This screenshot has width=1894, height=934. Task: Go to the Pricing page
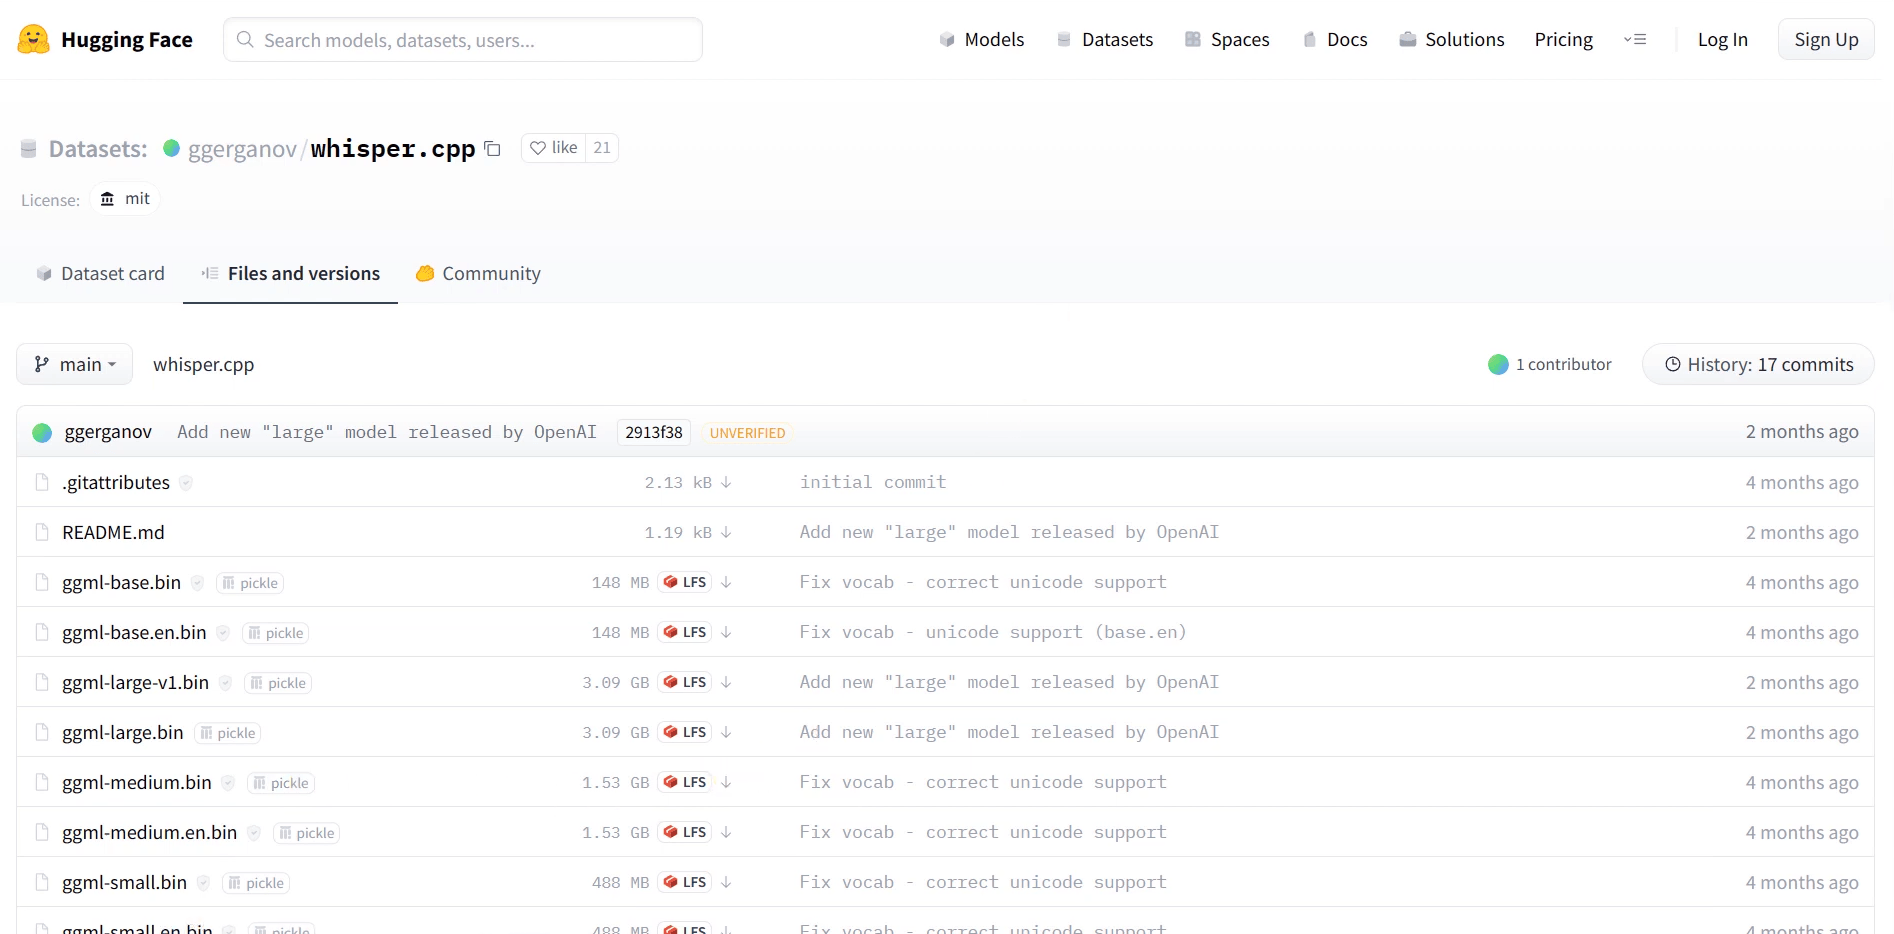click(1564, 39)
